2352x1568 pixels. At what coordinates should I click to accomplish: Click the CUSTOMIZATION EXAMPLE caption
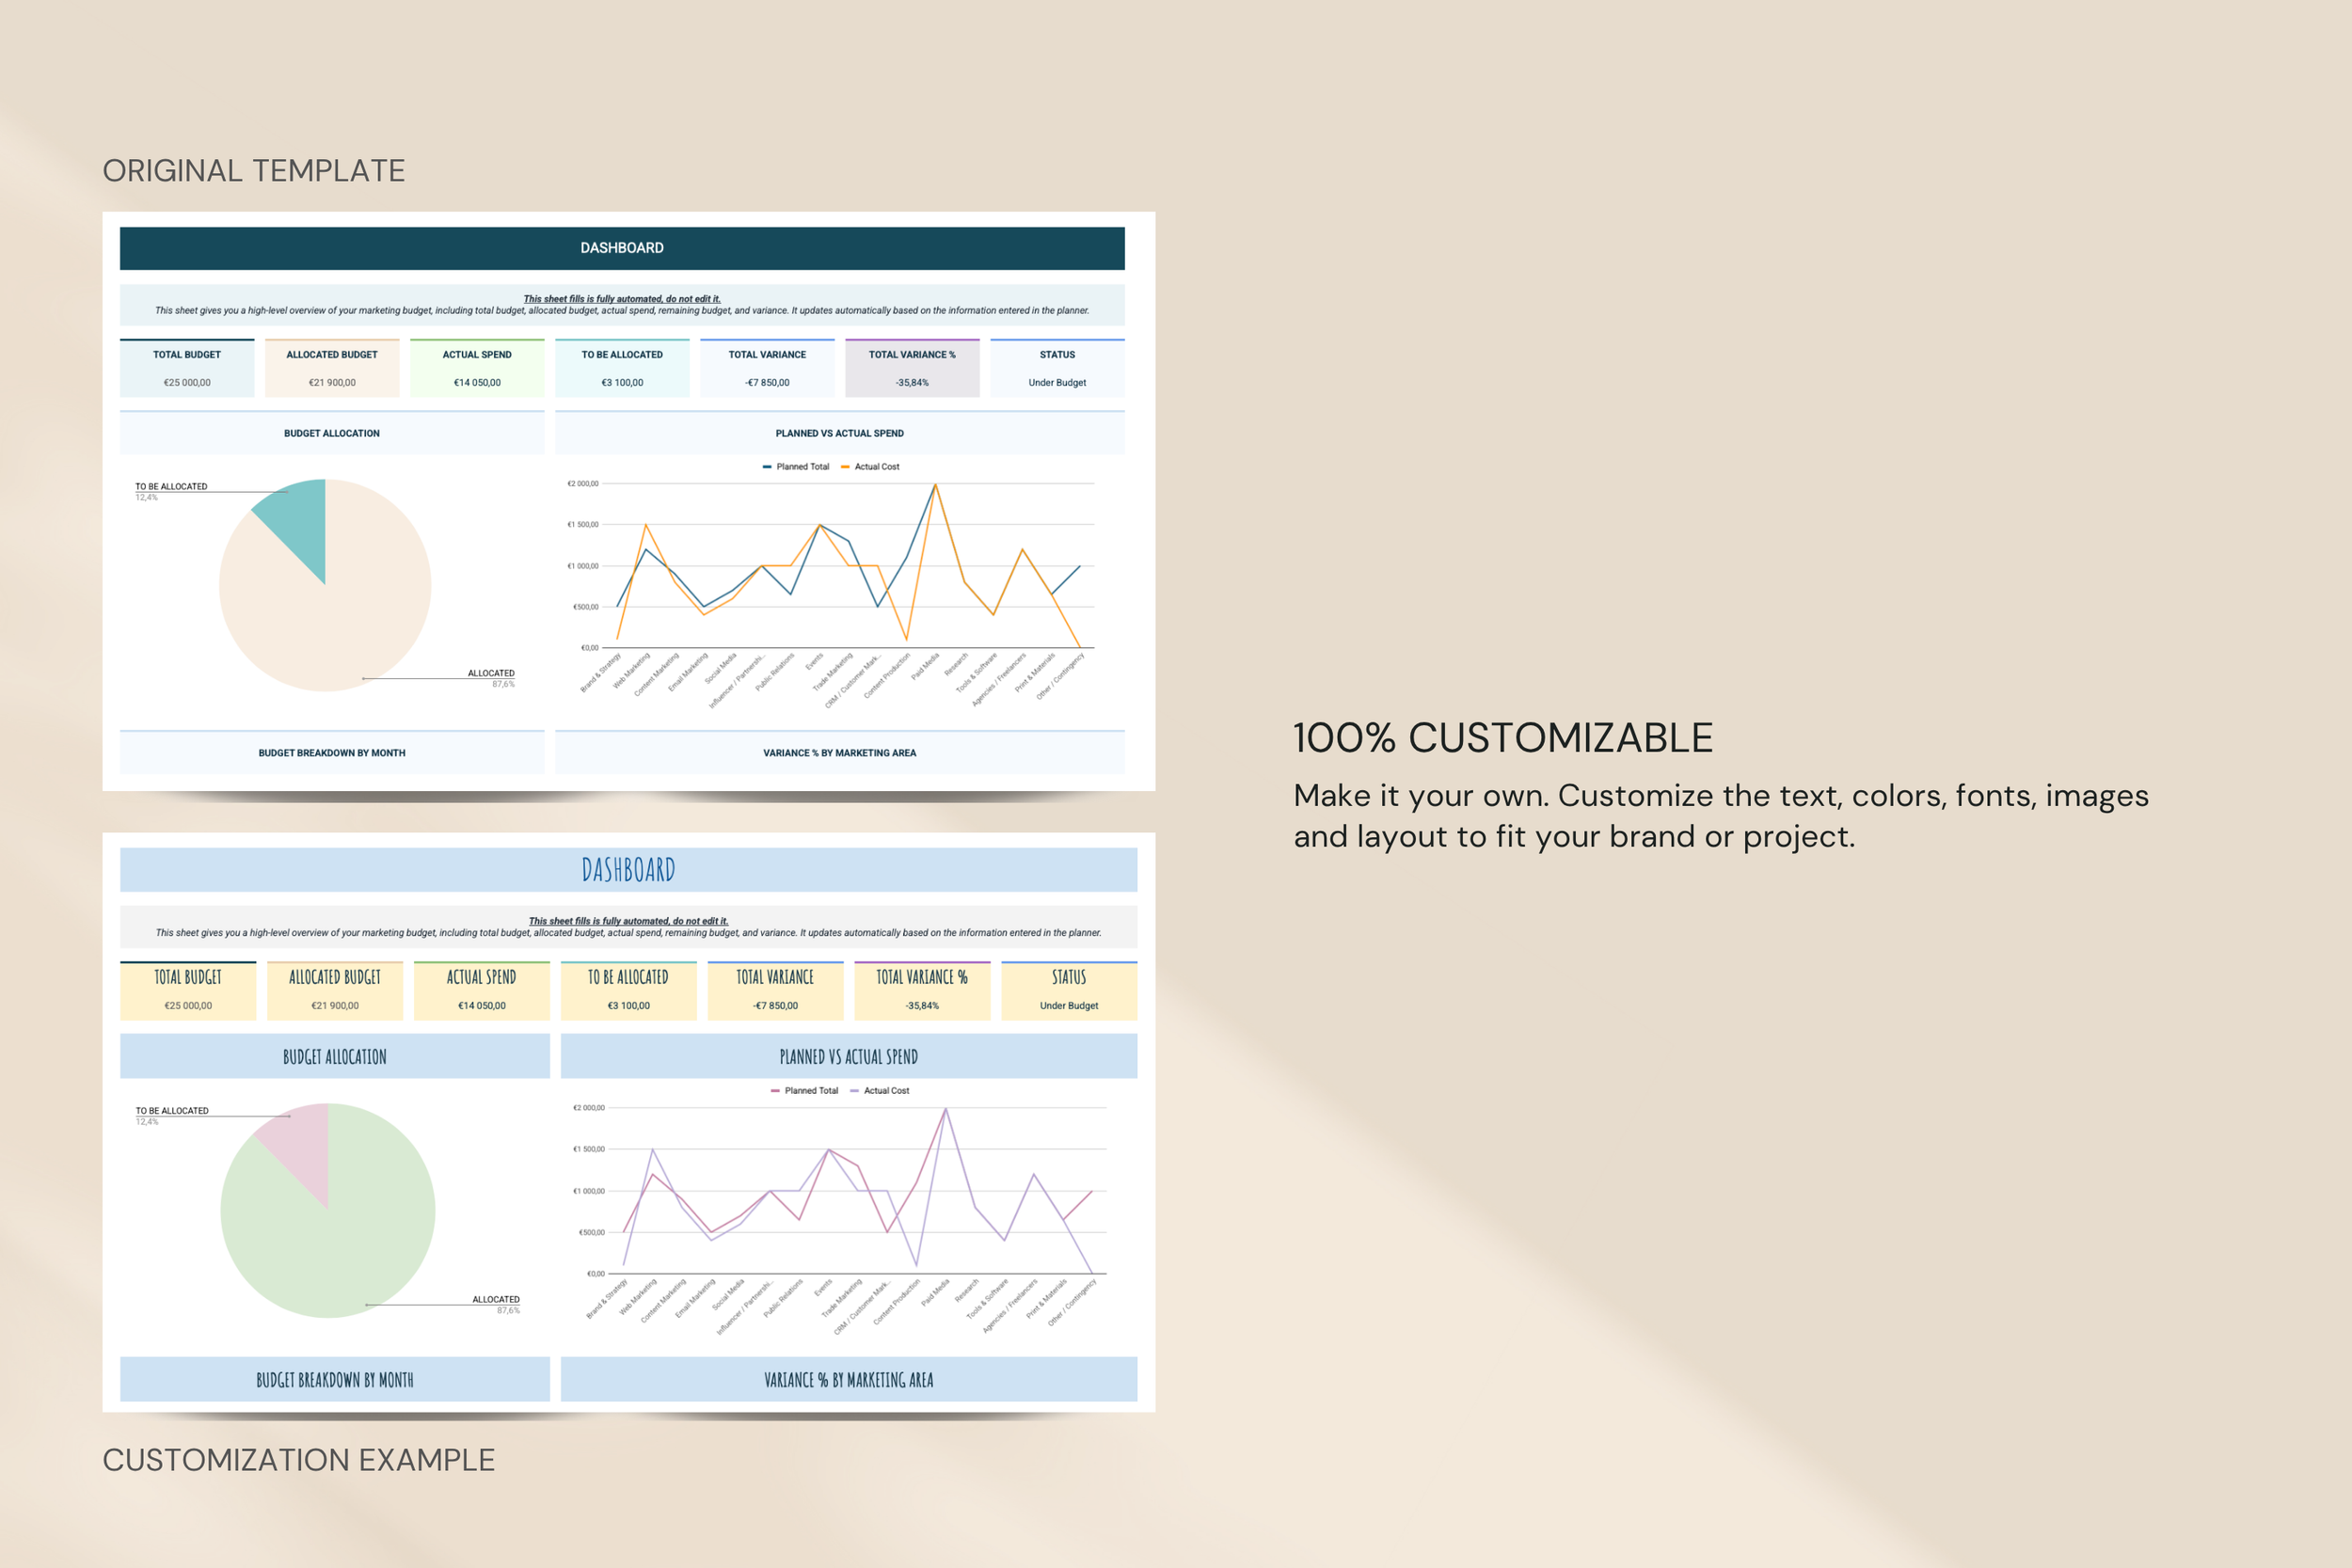[299, 1460]
